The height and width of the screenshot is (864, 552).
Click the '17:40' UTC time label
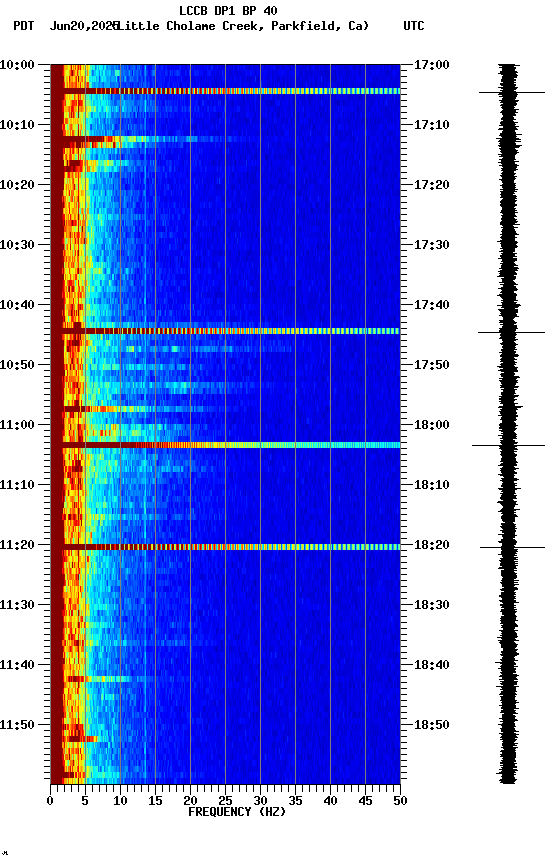tap(432, 305)
